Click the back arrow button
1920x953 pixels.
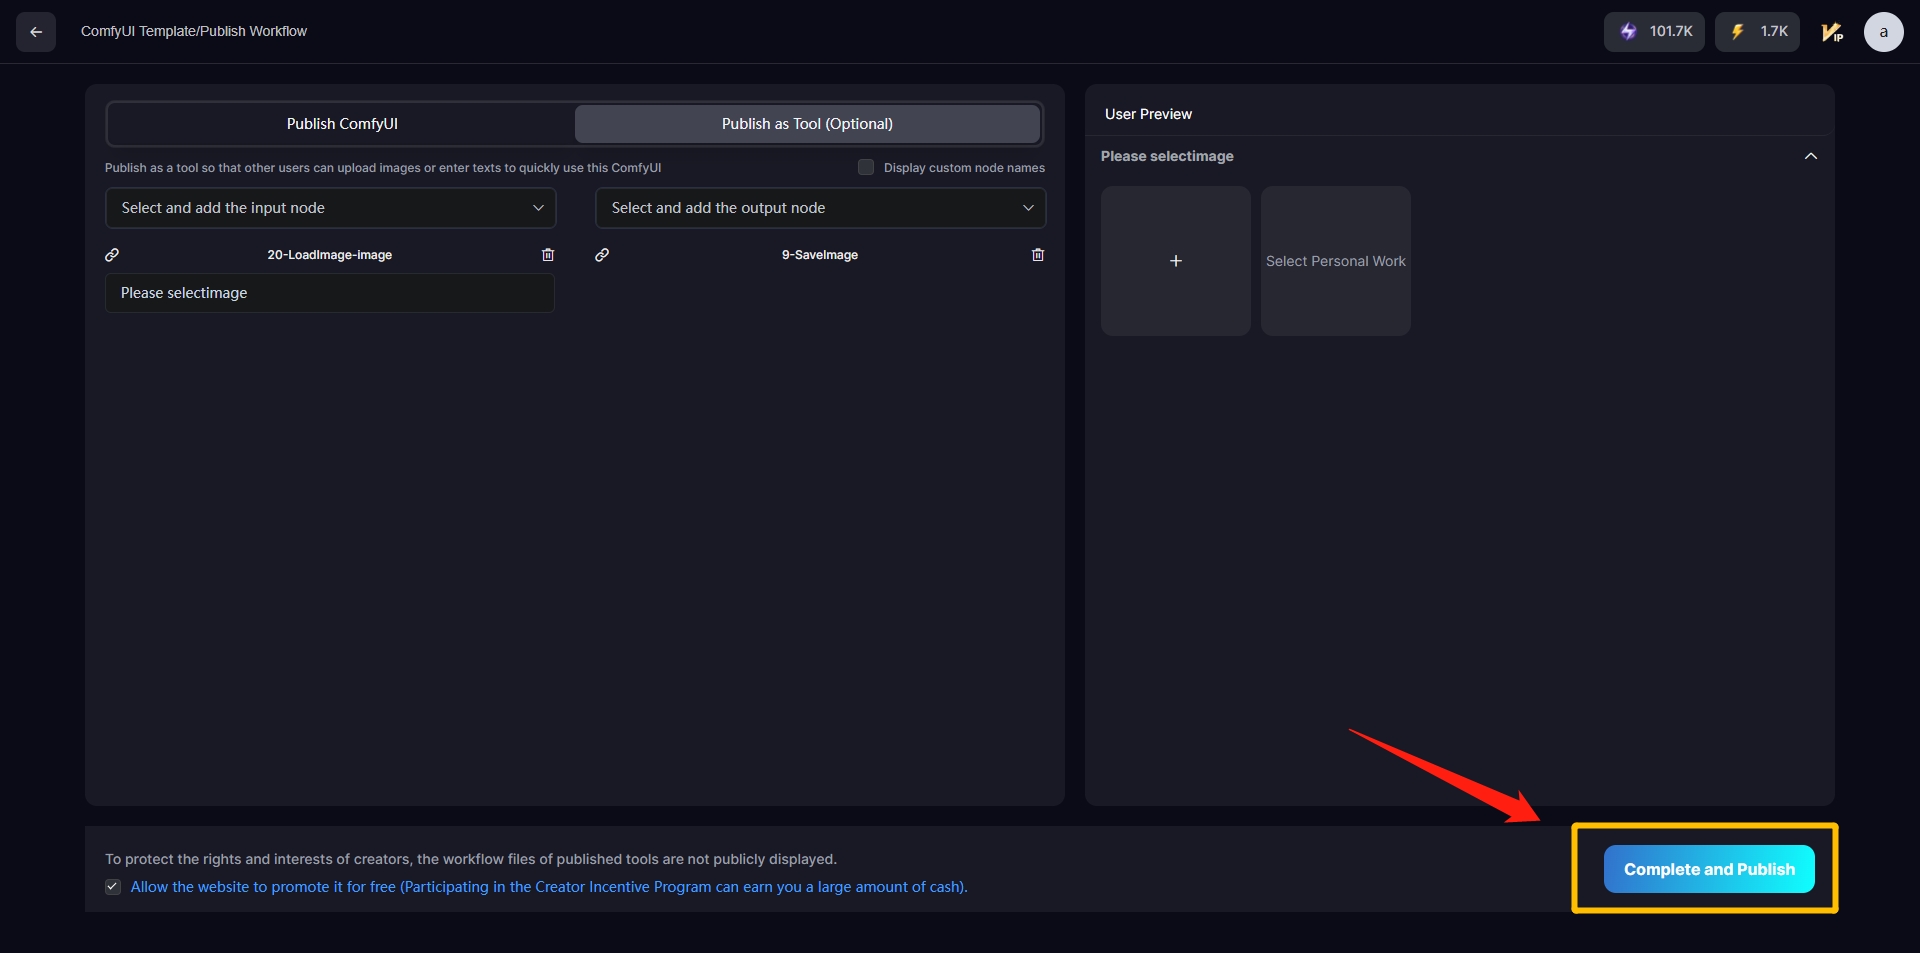(x=36, y=32)
